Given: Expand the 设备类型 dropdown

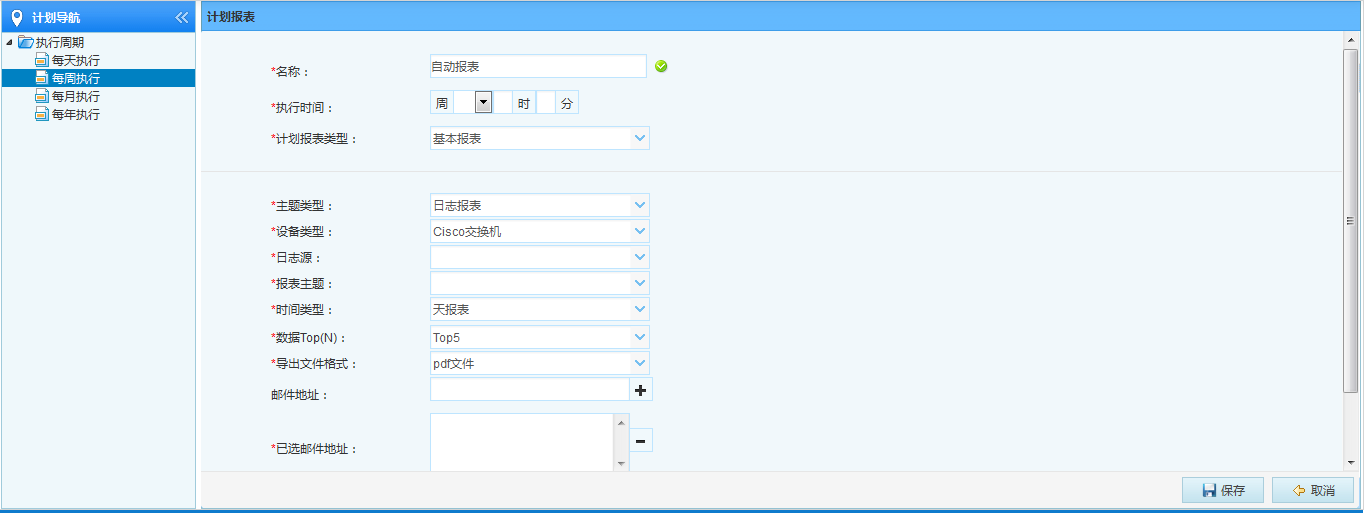Looking at the screenshot, I should [x=640, y=231].
